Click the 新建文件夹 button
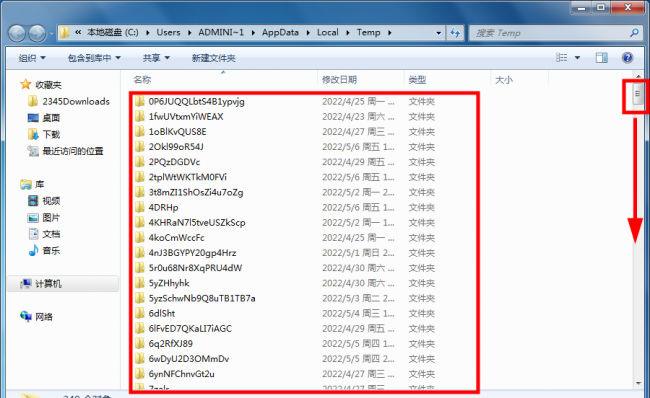Image resolution: width=650 pixels, height=398 pixels. (x=213, y=58)
